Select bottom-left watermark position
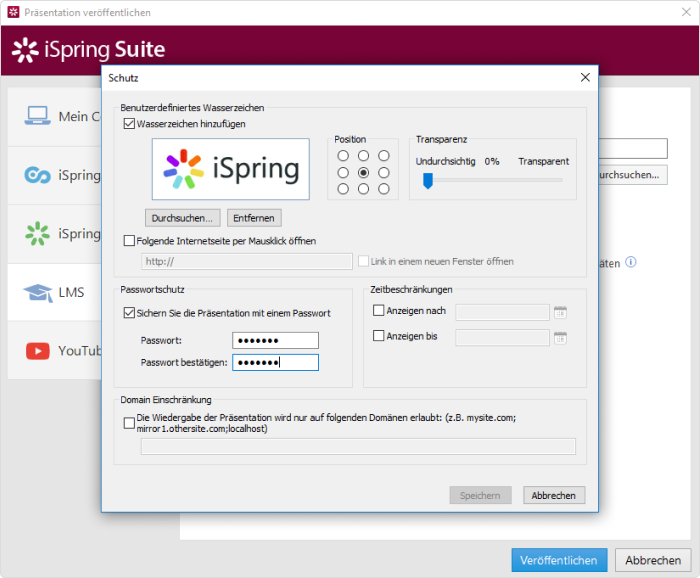700x578 pixels. point(343,189)
